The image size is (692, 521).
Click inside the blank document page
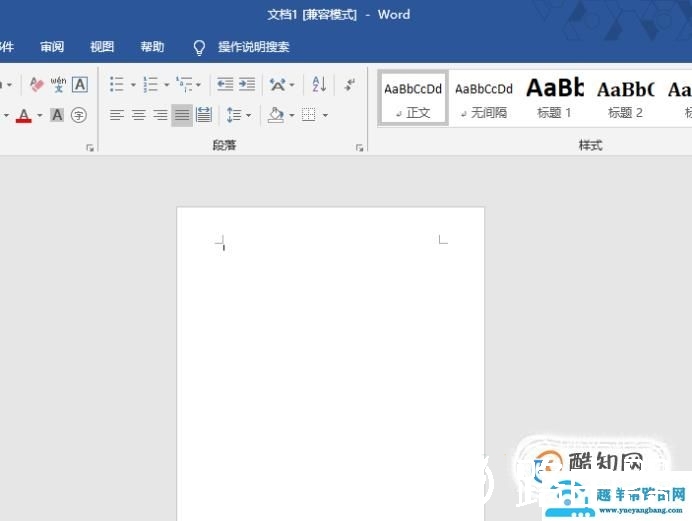click(331, 362)
